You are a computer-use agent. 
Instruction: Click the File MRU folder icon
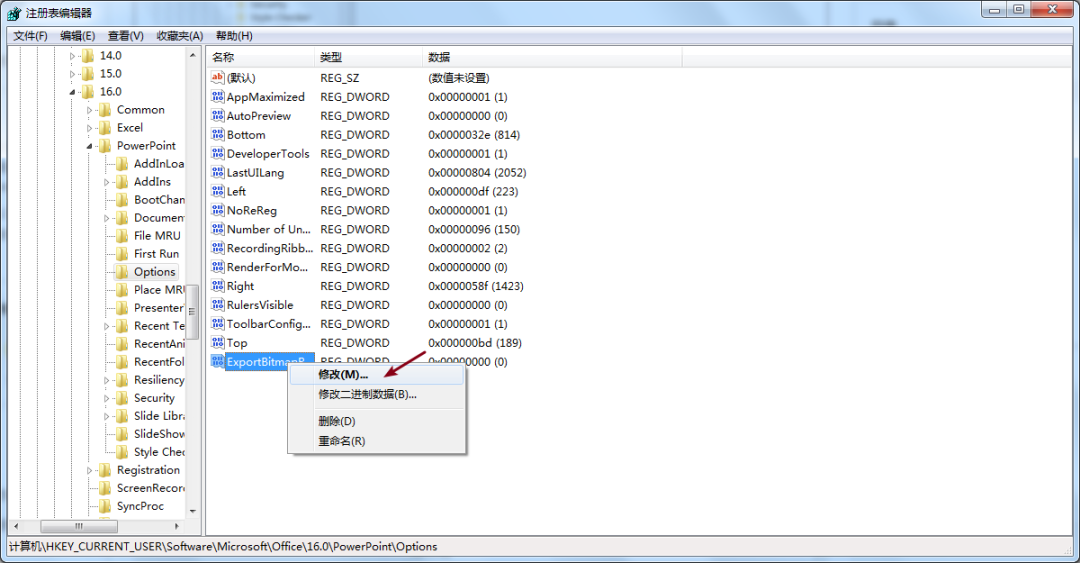click(122, 236)
